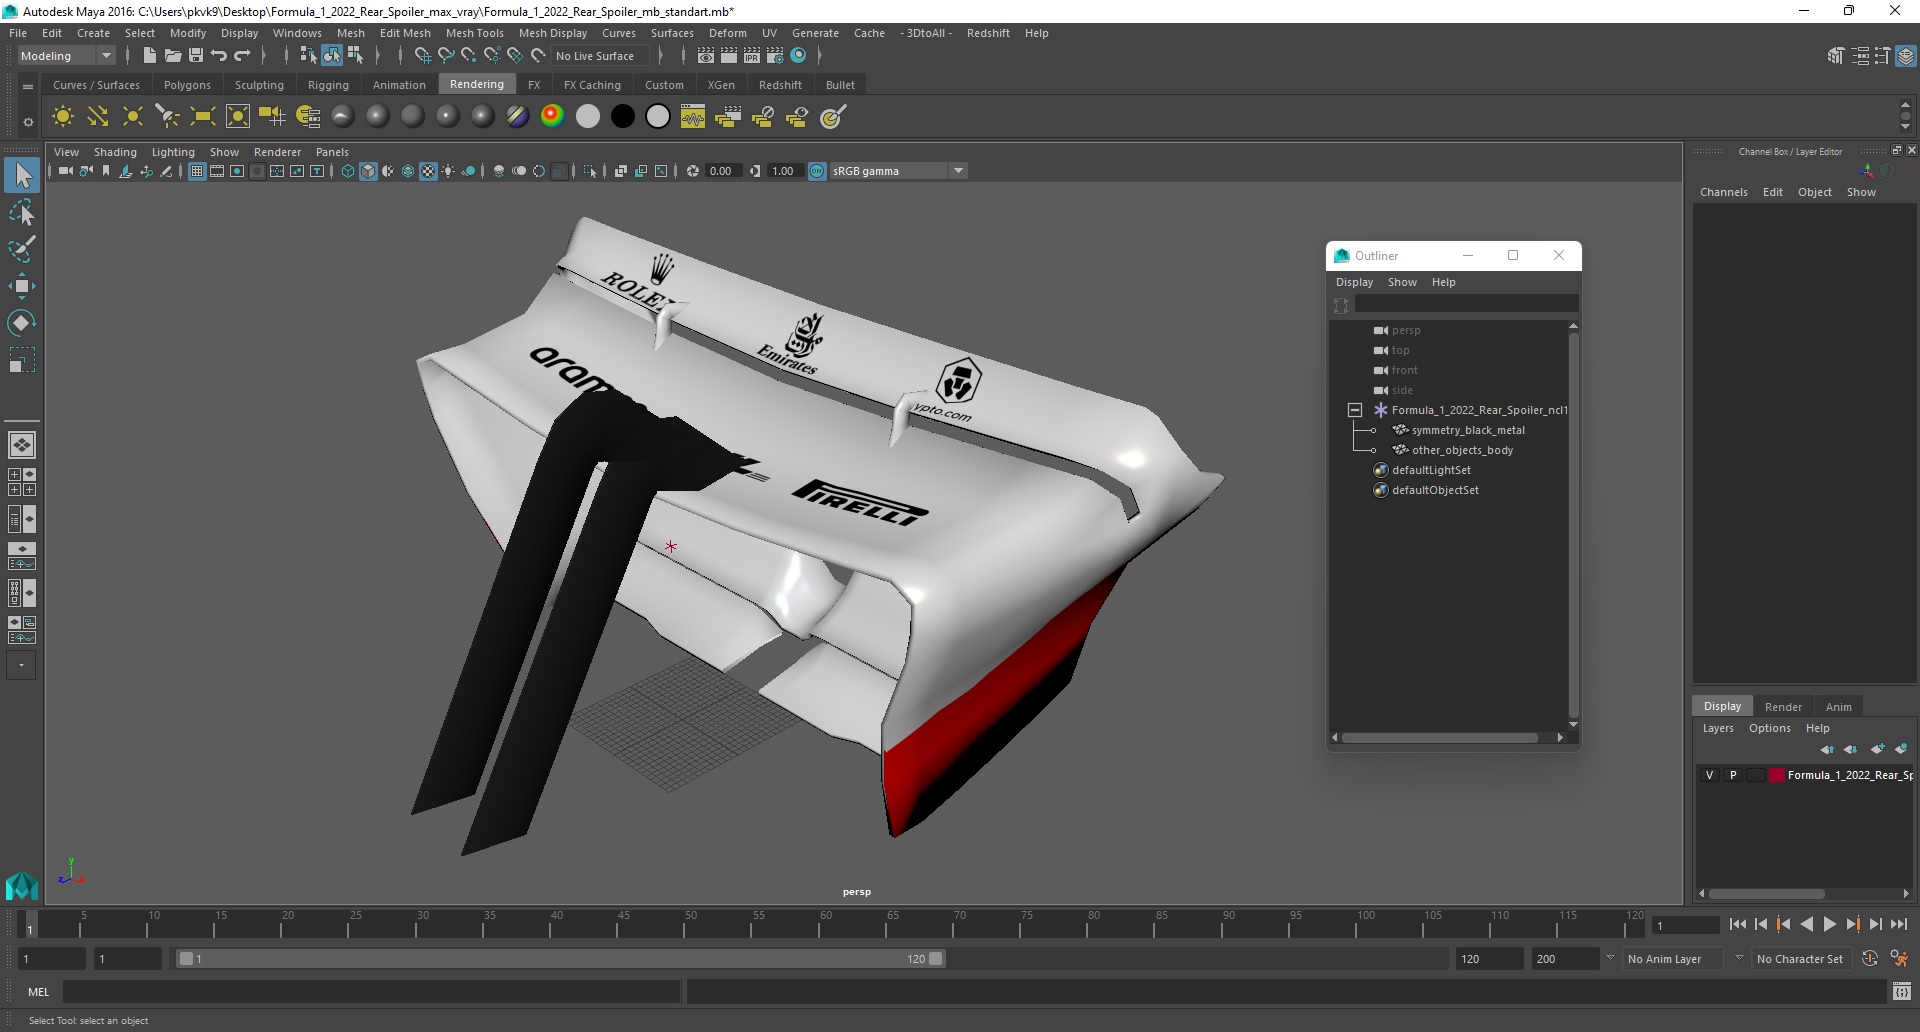Image resolution: width=1920 pixels, height=1032 pixels.
Task: Click the IPR render icon
Action: [752, 56]
